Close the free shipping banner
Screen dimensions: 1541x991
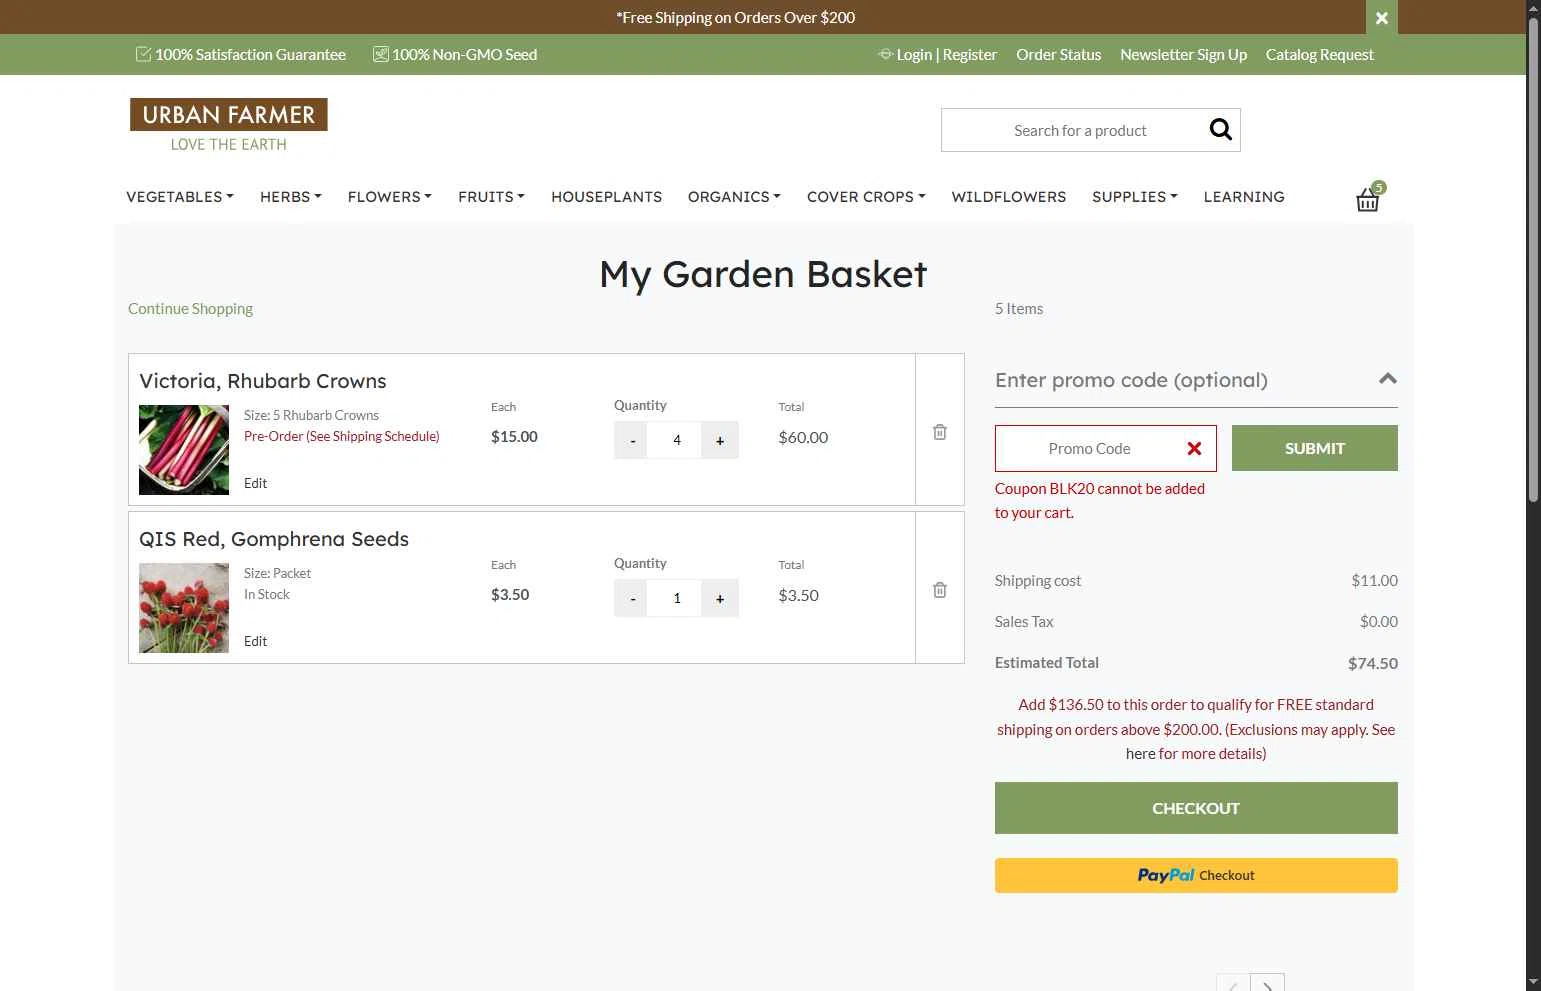pyautogui.click(x=1381, y=17)
